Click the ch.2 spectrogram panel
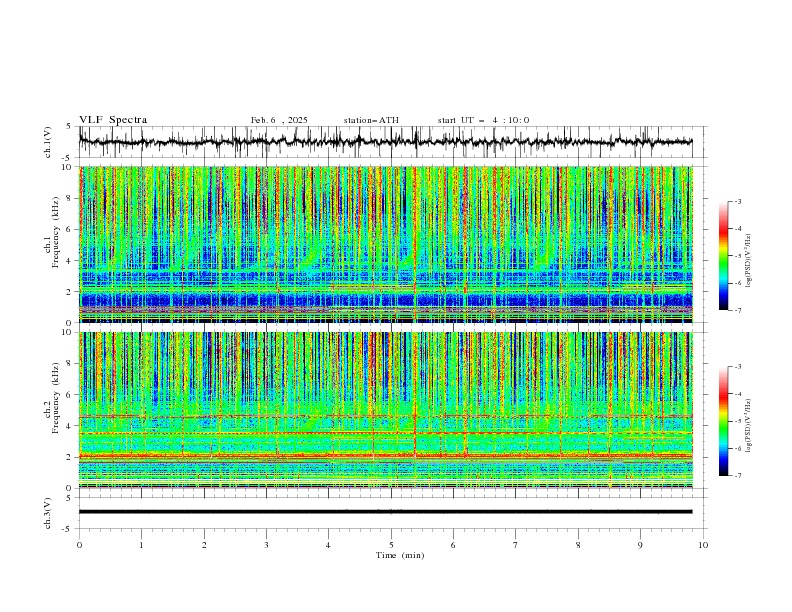 pos(385,410)
